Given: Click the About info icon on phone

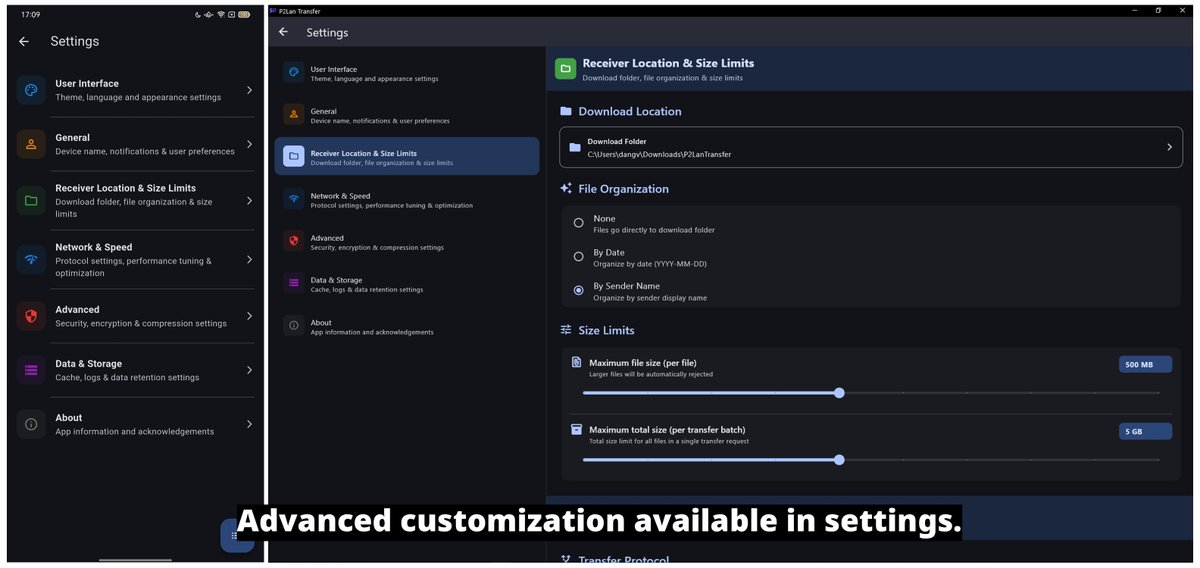Looking at the screenshot, I should (31, 424).
